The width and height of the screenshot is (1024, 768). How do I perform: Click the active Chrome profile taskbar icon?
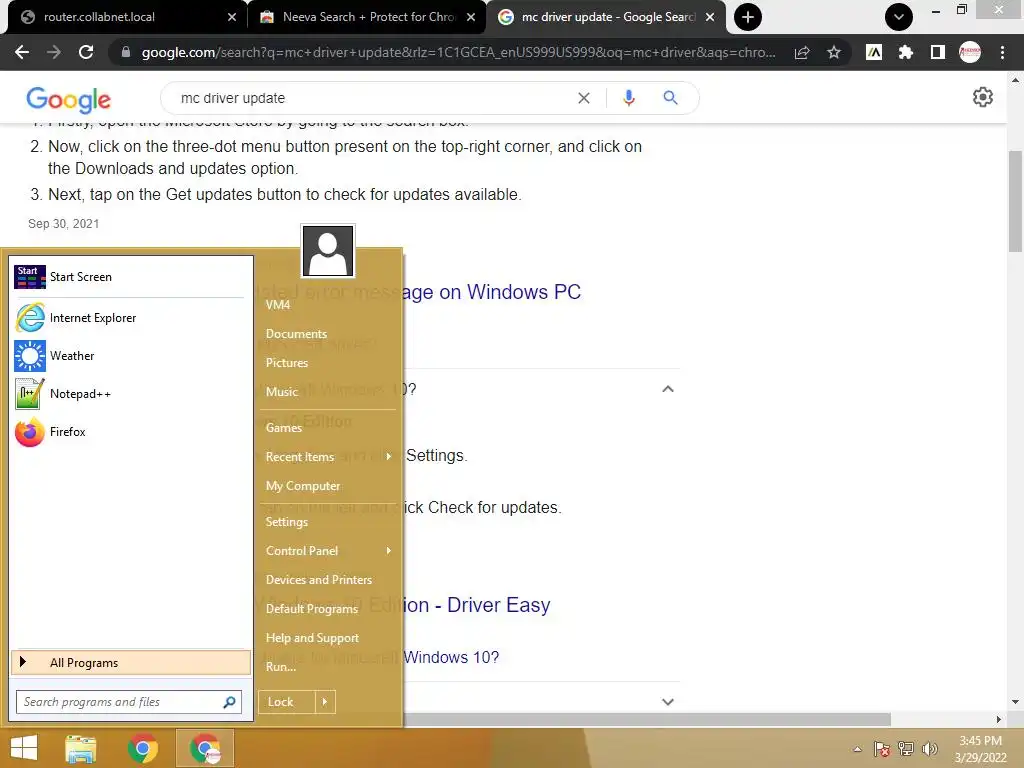click(x=205, y=748)
